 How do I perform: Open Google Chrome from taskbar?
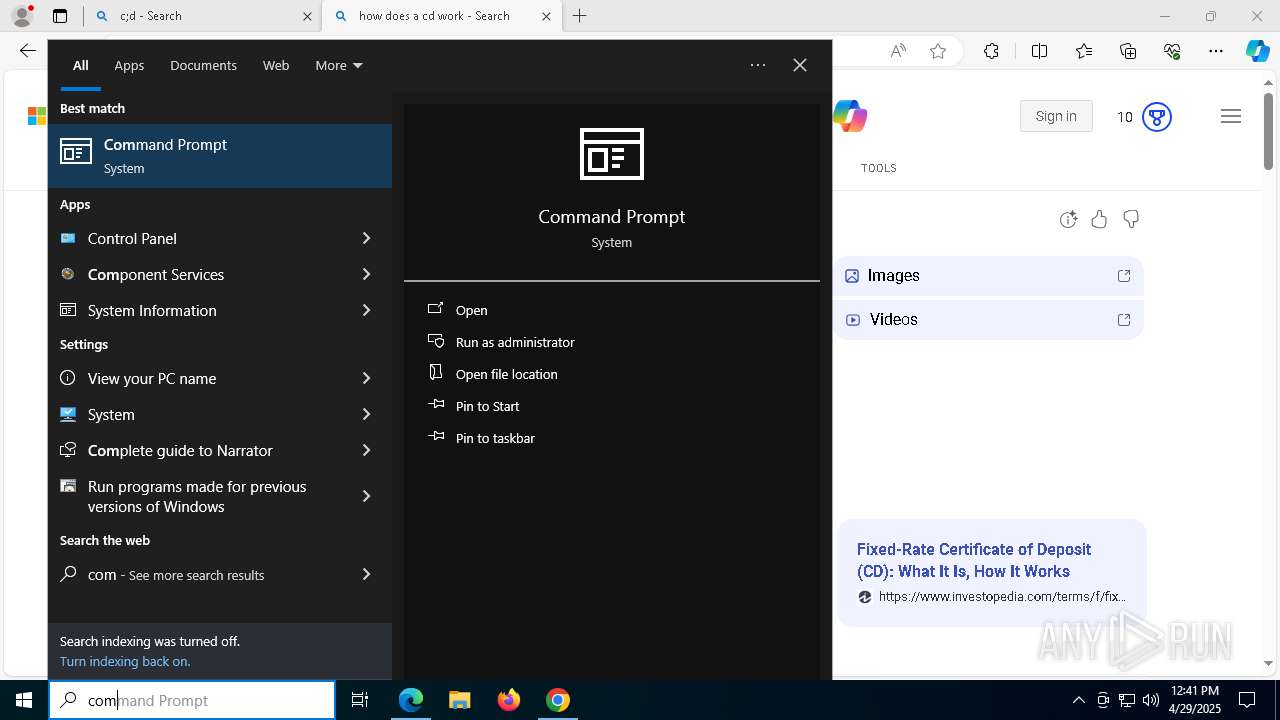point(558,700)
